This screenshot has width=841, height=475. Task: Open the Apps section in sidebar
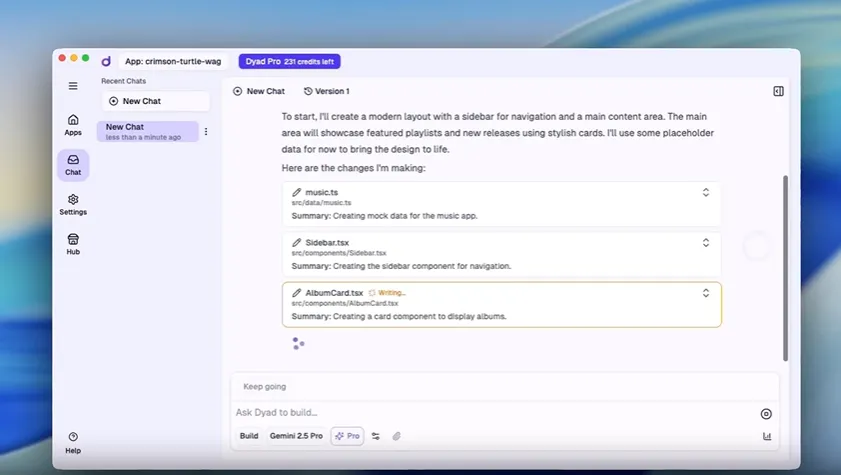pos(73,124)
